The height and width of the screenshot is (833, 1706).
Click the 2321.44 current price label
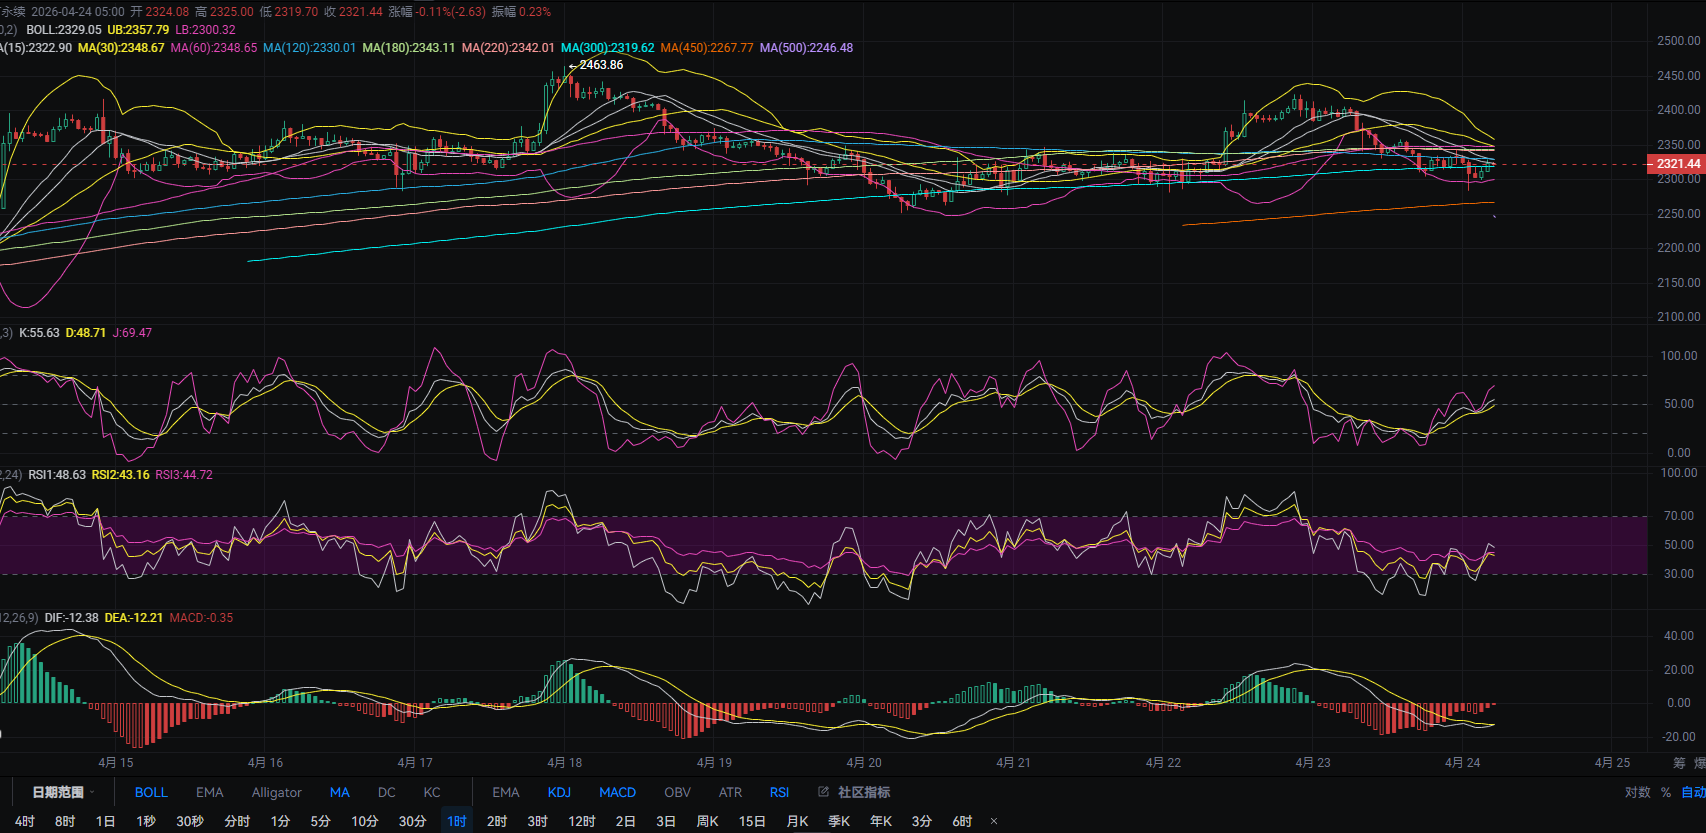click(1676, 164)
